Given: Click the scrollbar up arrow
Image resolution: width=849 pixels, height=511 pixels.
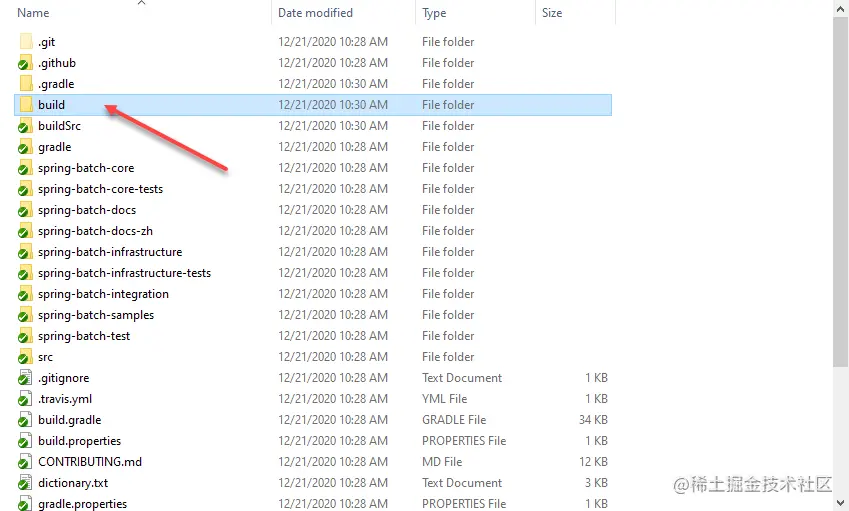Looking at the screenshot, I should click(840, 8).
